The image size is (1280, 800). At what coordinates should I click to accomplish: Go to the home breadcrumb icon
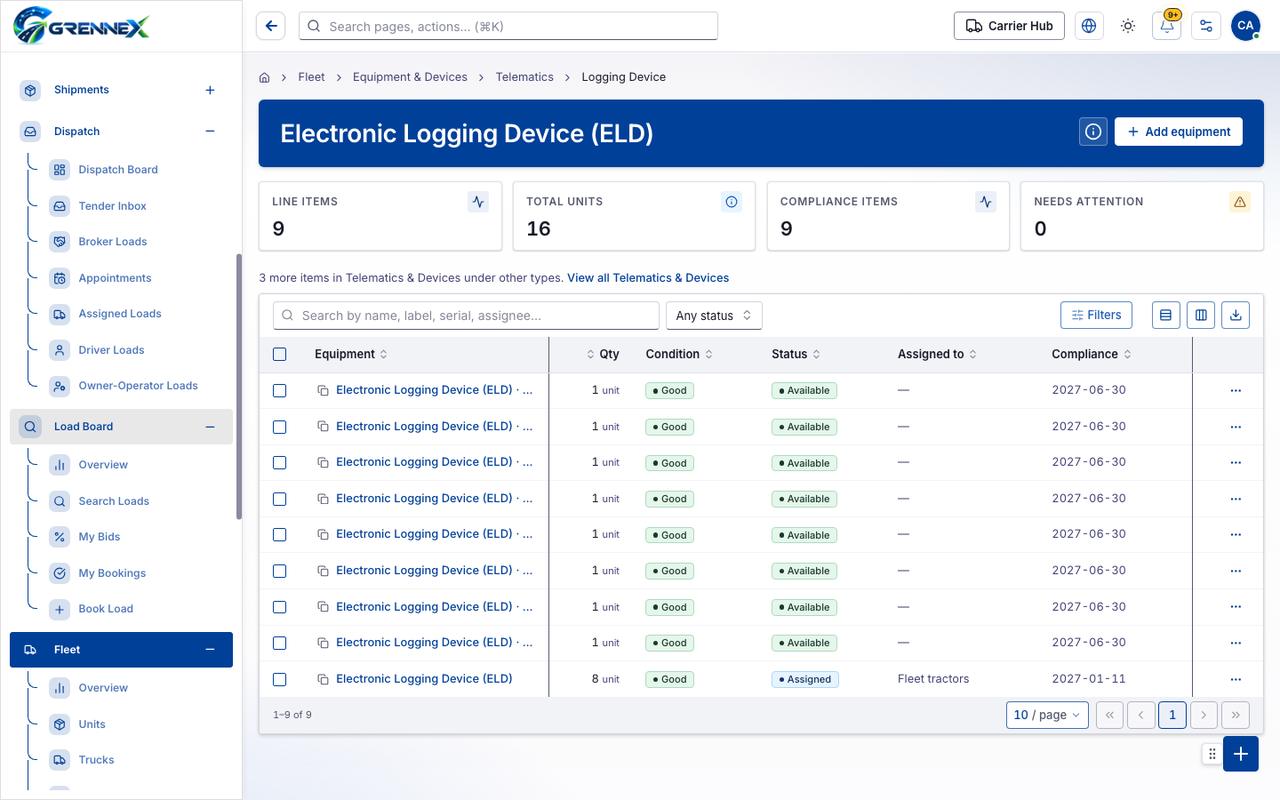pos(265,77)
